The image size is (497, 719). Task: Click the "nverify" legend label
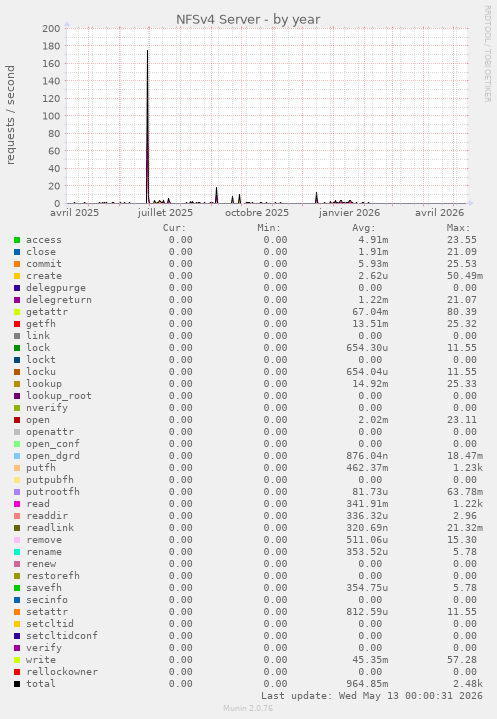click(x=47, y=408)
